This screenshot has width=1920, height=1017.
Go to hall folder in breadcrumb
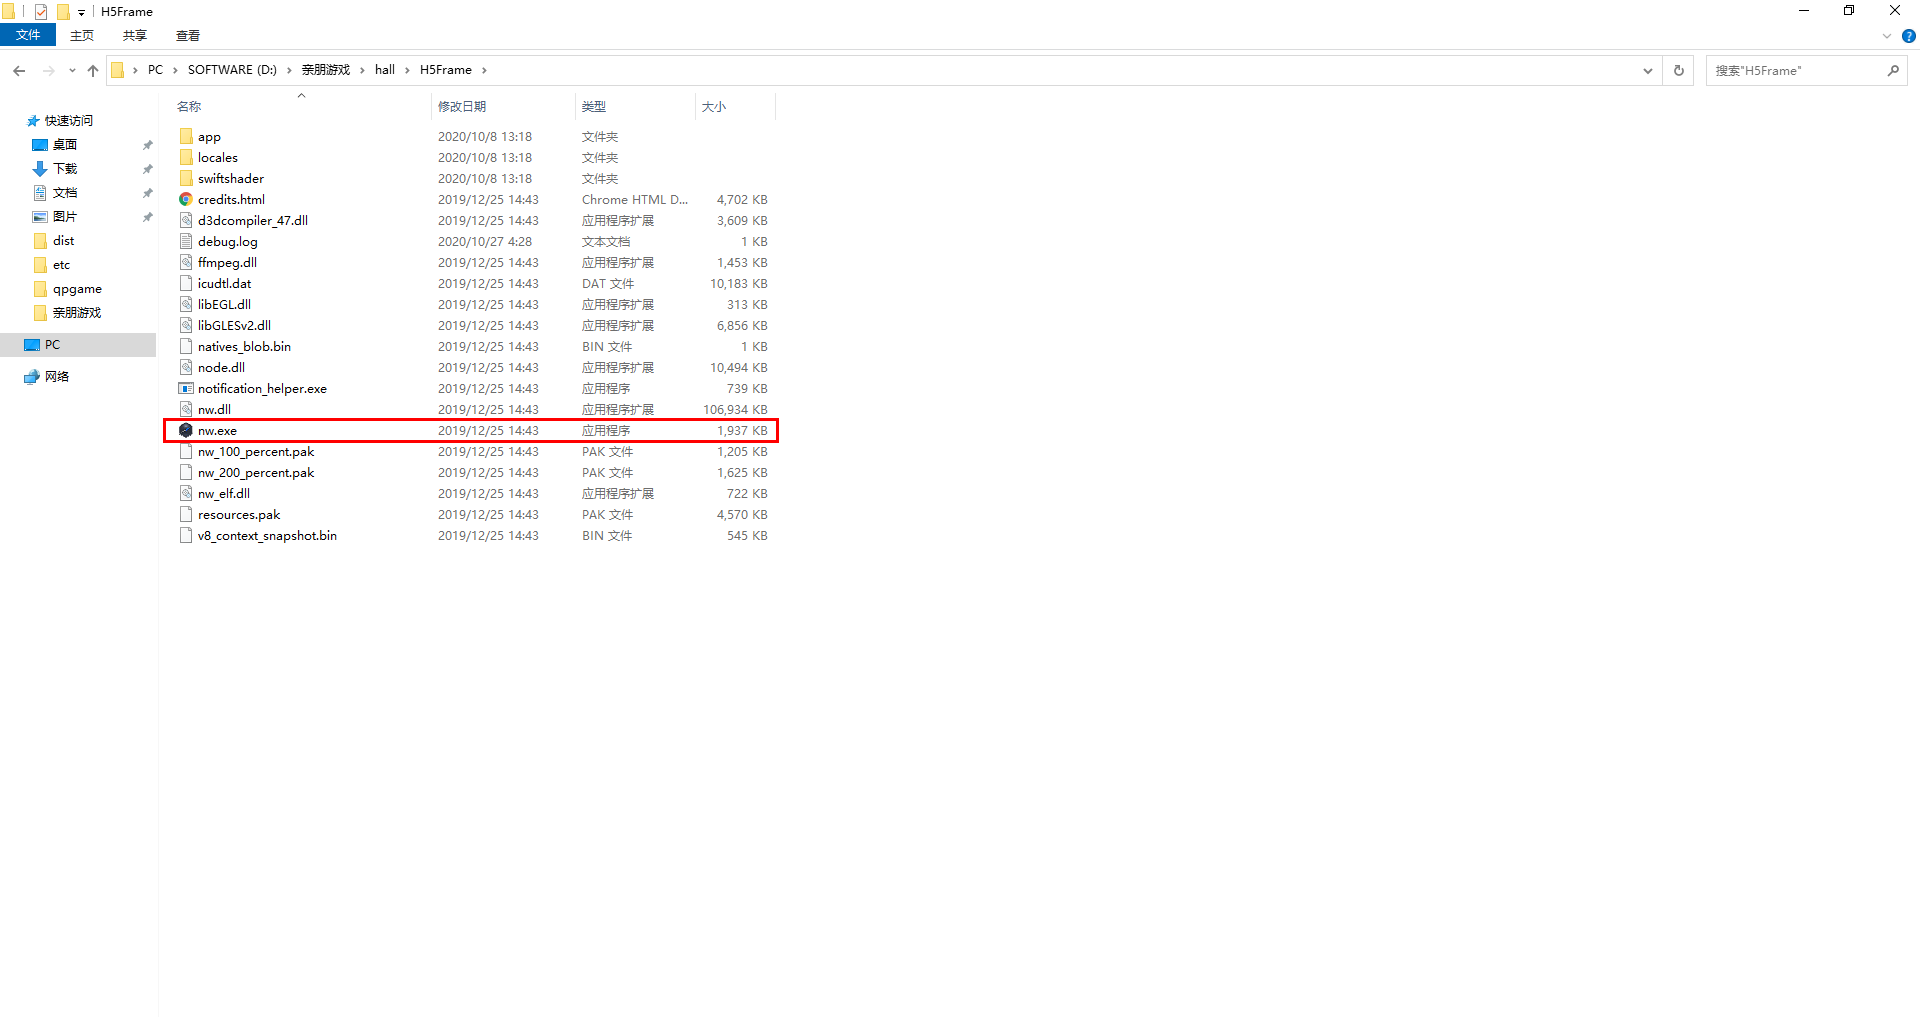385,70
